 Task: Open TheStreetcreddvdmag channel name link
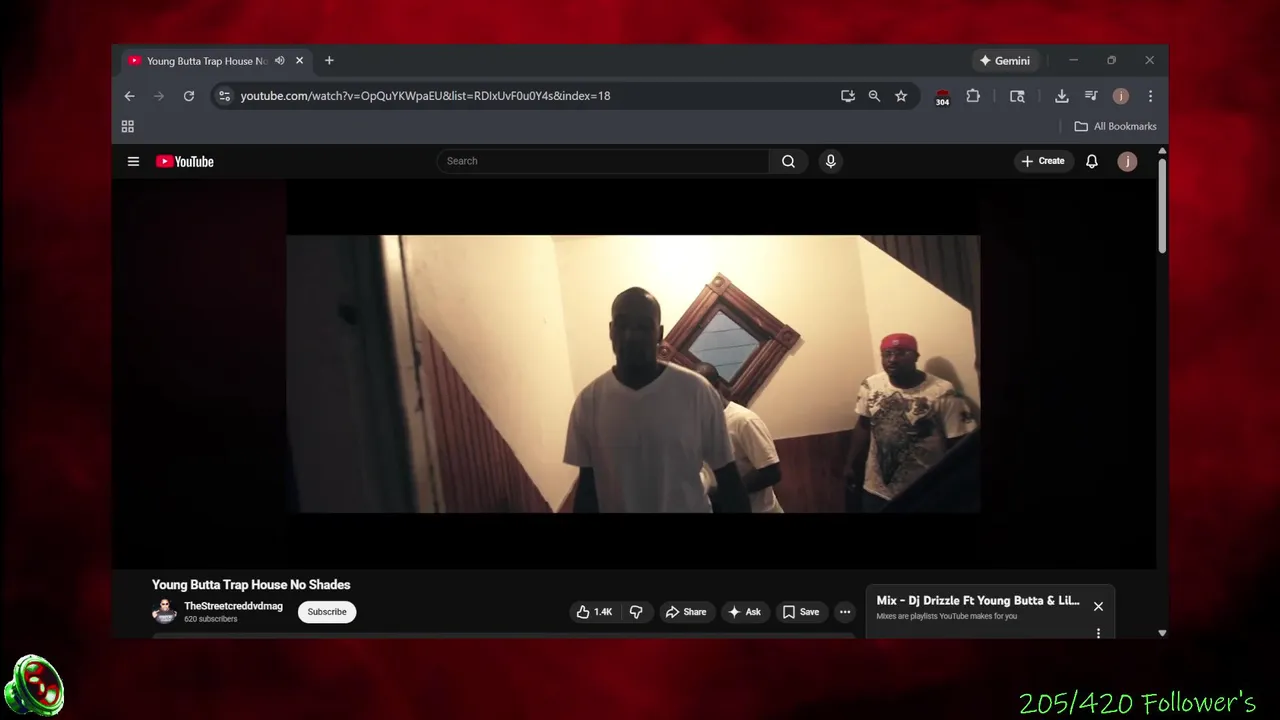coord(233,606)
